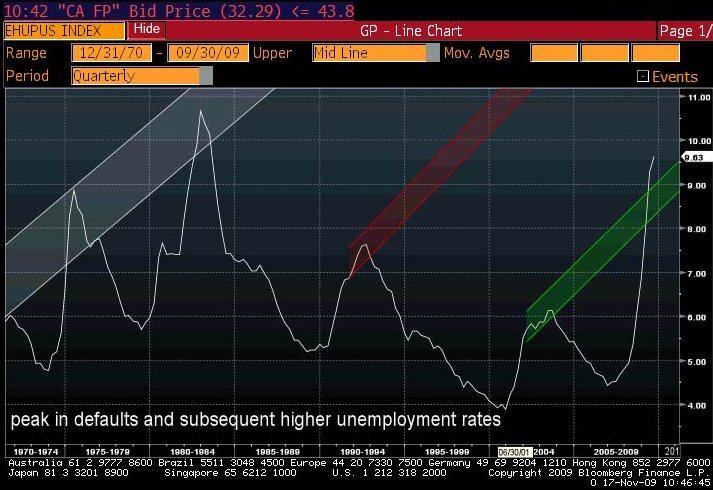
Task: Click the 17-Nov-09 10:46:45 timestamp
Action: coord(656,482)
